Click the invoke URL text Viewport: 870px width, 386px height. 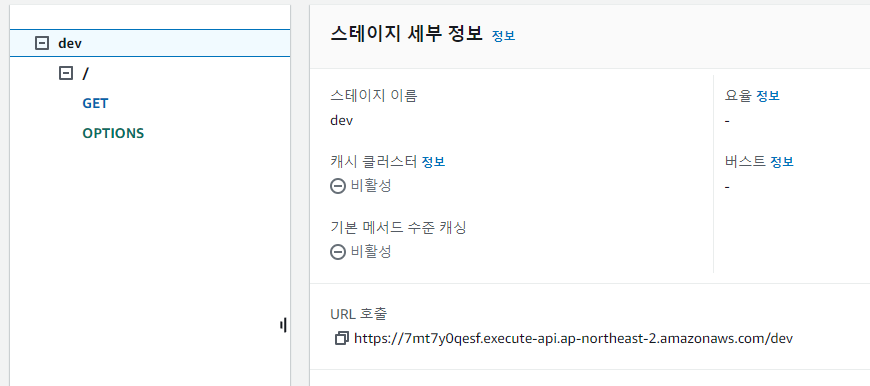(x=574, y=338)
